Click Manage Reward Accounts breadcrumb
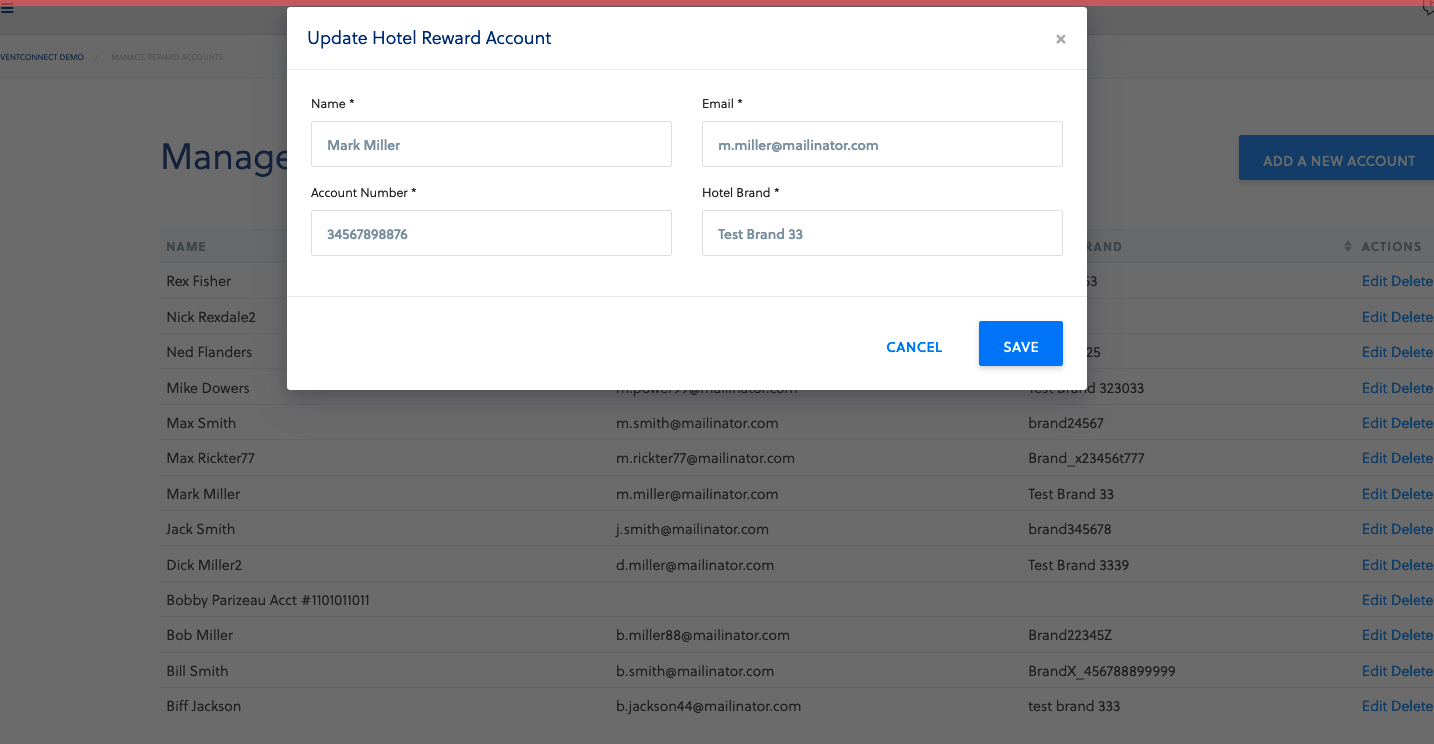The height and width of the screenshot is (744, 1434). point(167,57)
